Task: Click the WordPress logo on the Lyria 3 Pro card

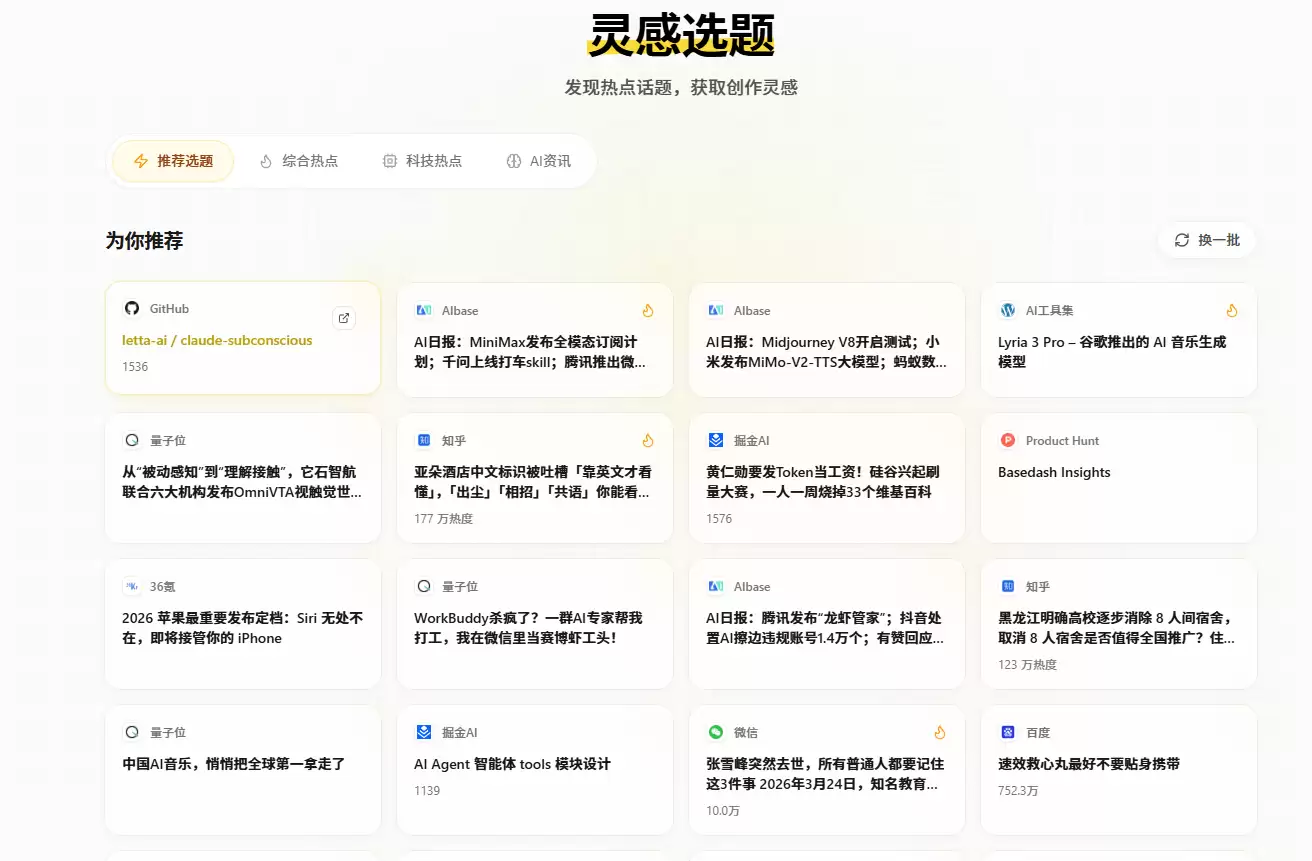Action: 1008,311
